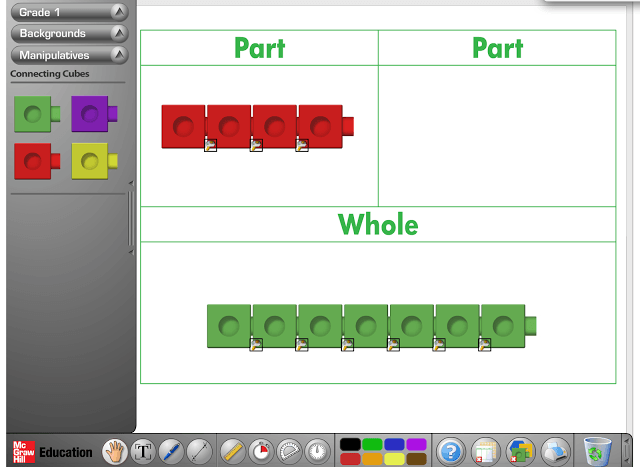Image resolution: width=640 pixels, height=467 pixels.
Task: Click the 'Connecting Cubes' label
Action: pos(50,74)
